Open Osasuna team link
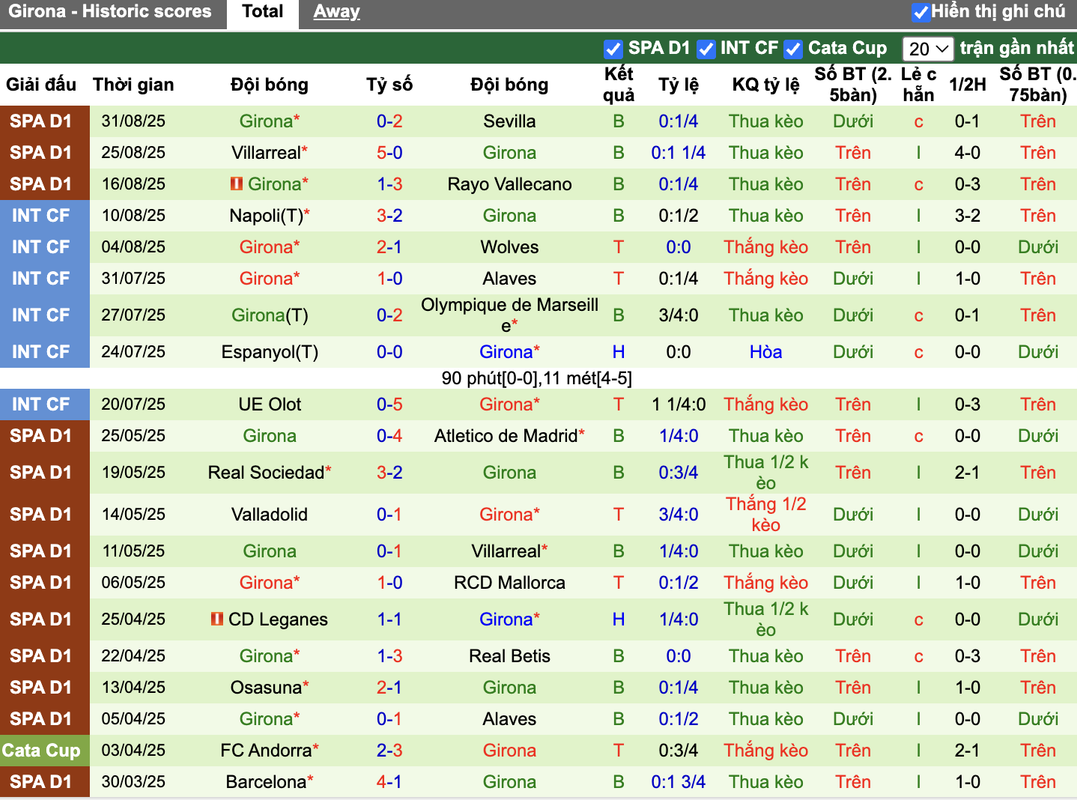The width and height of the screenshot is (1077, 800). (269, 687)
